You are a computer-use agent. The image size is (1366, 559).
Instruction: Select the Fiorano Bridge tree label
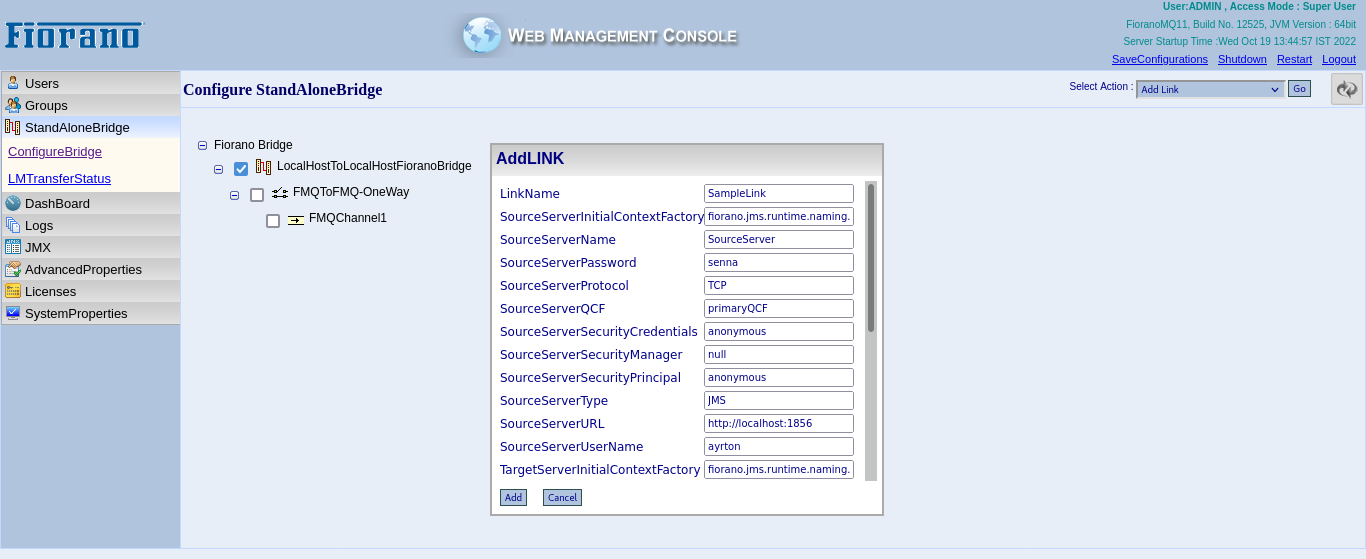click(253, 145)
